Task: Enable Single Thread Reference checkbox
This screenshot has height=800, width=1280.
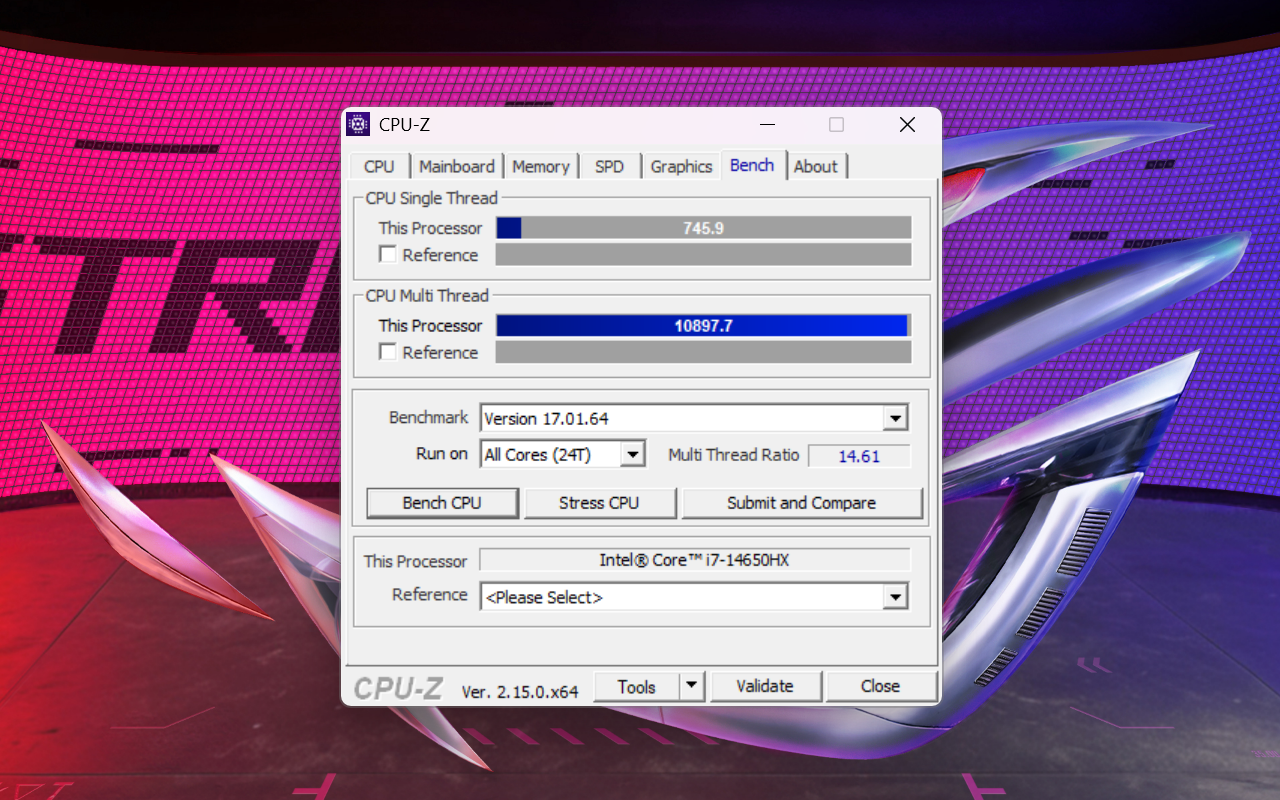Action: 388,255
